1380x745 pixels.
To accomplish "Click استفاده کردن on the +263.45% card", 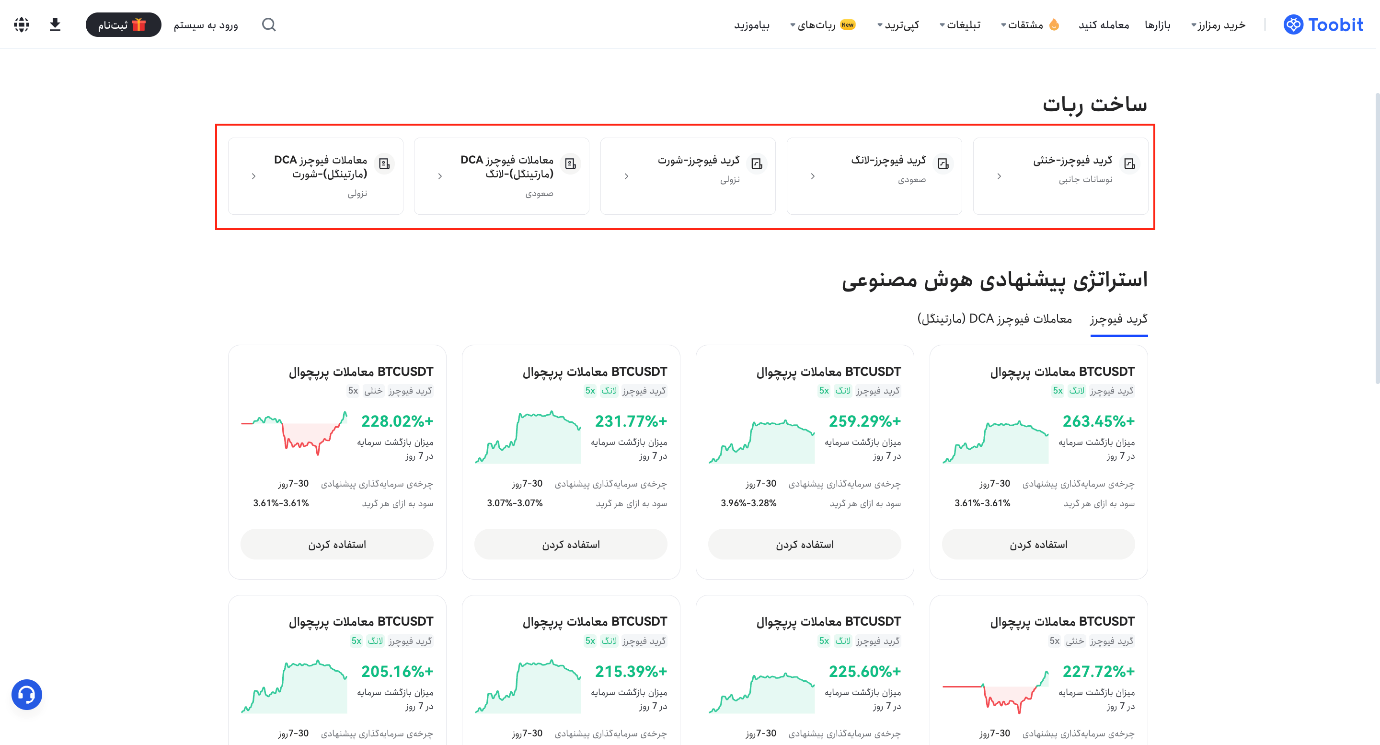I will point(1038,544).
